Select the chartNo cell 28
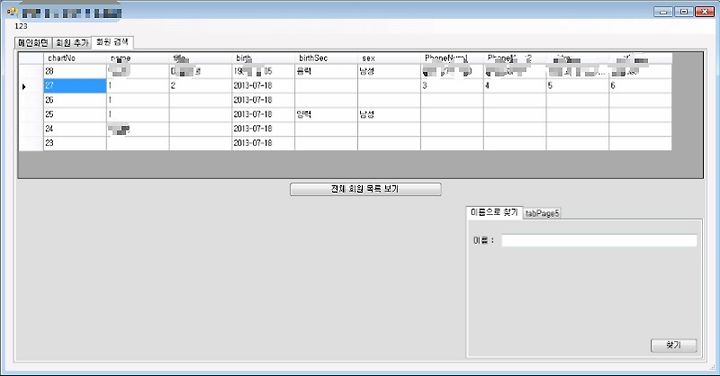720x376 pixels. click(x=75, y=72)
